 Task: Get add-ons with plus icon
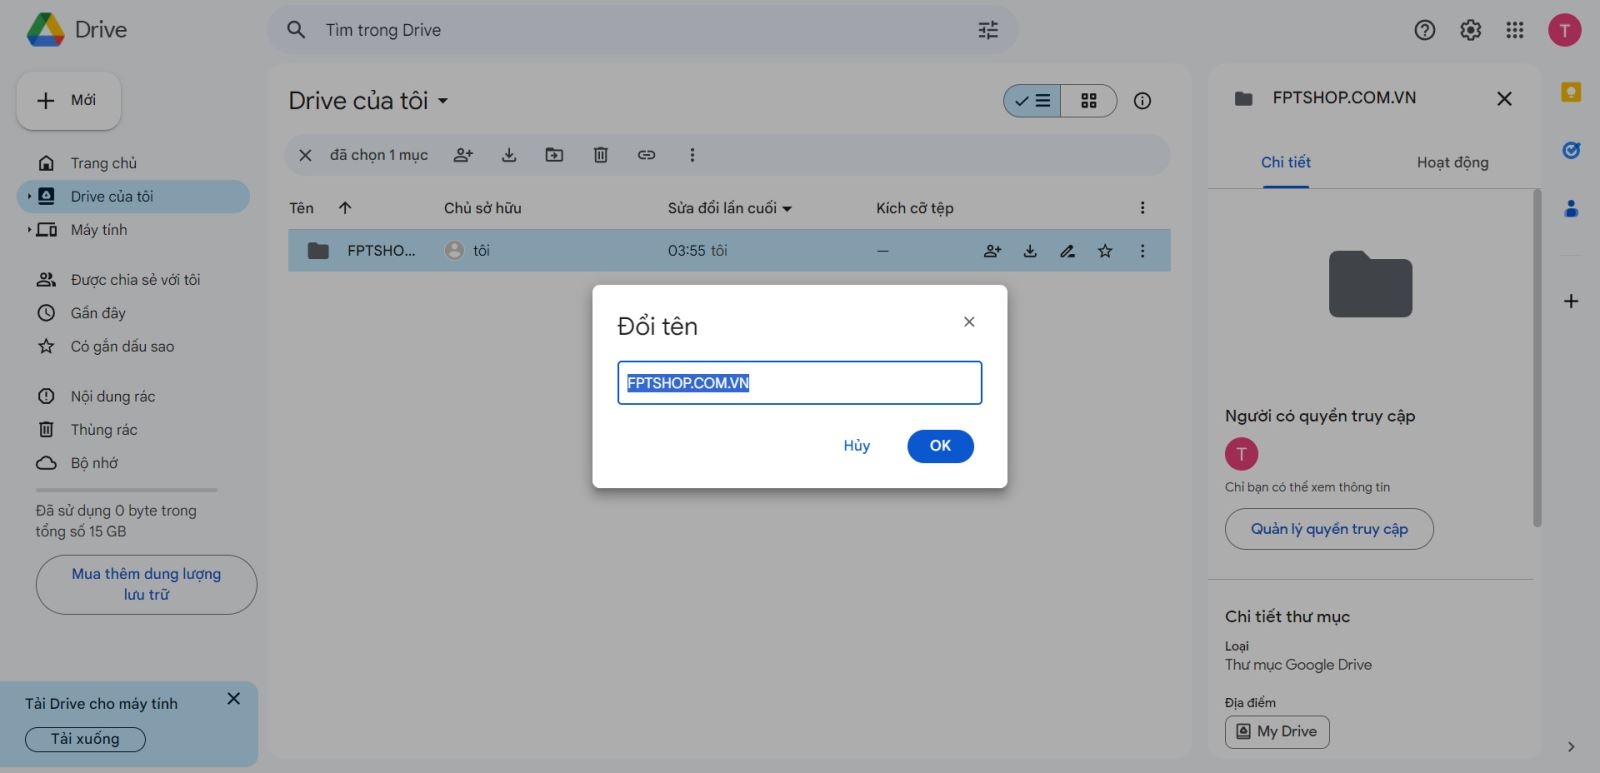pos(1571,301)
